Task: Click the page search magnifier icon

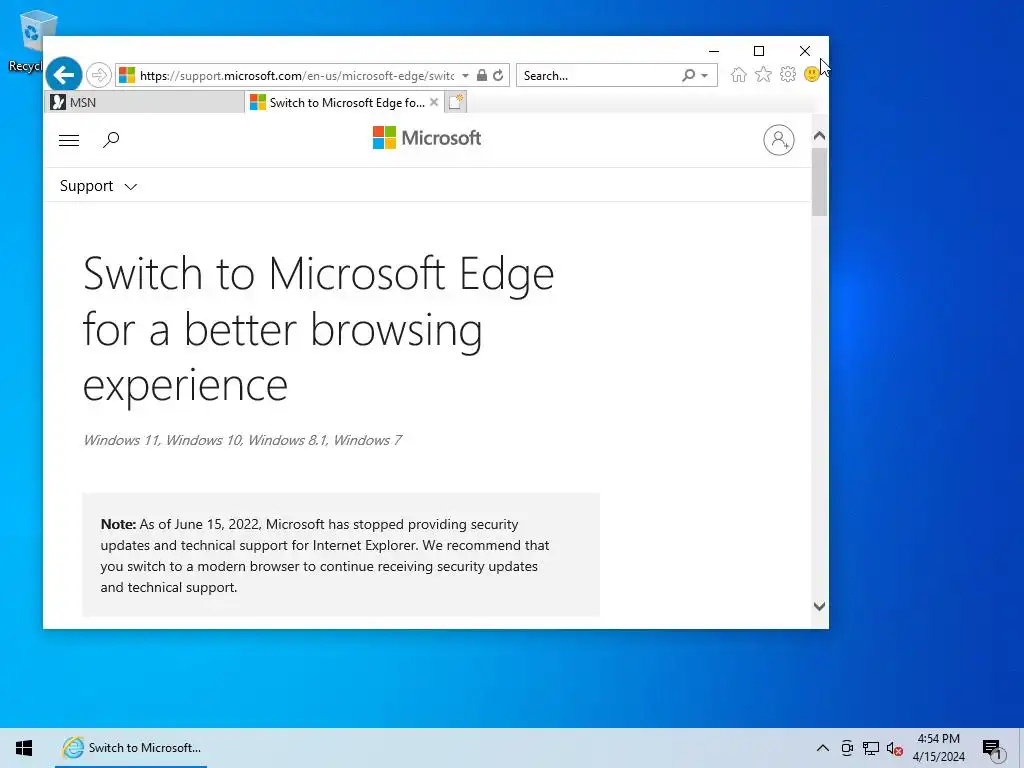Action: click(111, 139)
